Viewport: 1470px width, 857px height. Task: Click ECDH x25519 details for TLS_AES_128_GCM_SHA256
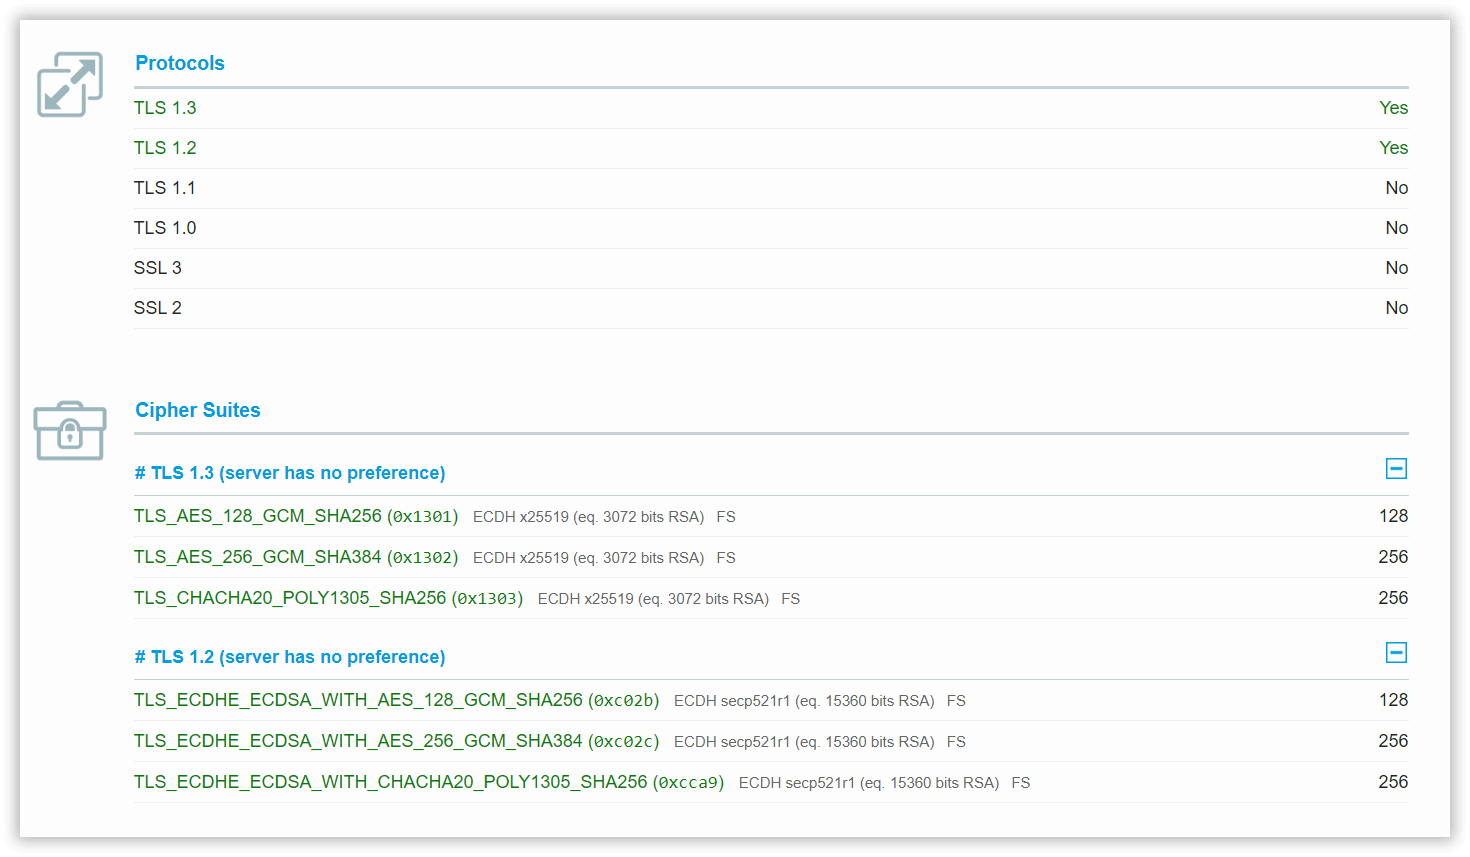click(x=588, y=517)
